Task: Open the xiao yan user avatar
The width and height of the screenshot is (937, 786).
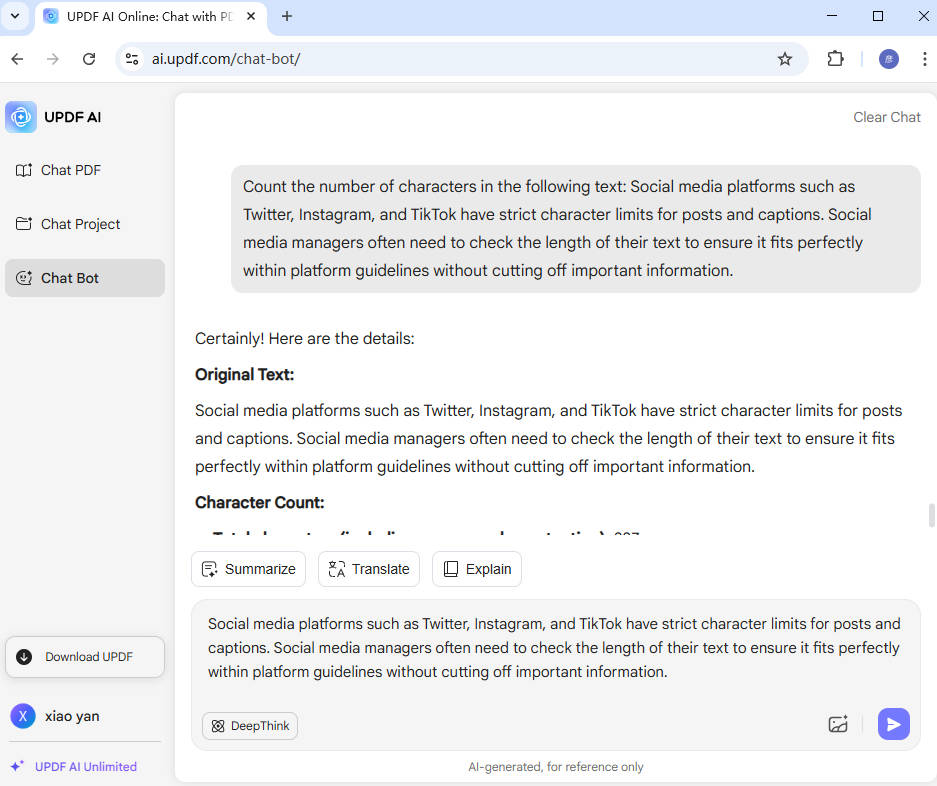Action: coord(23,716)
